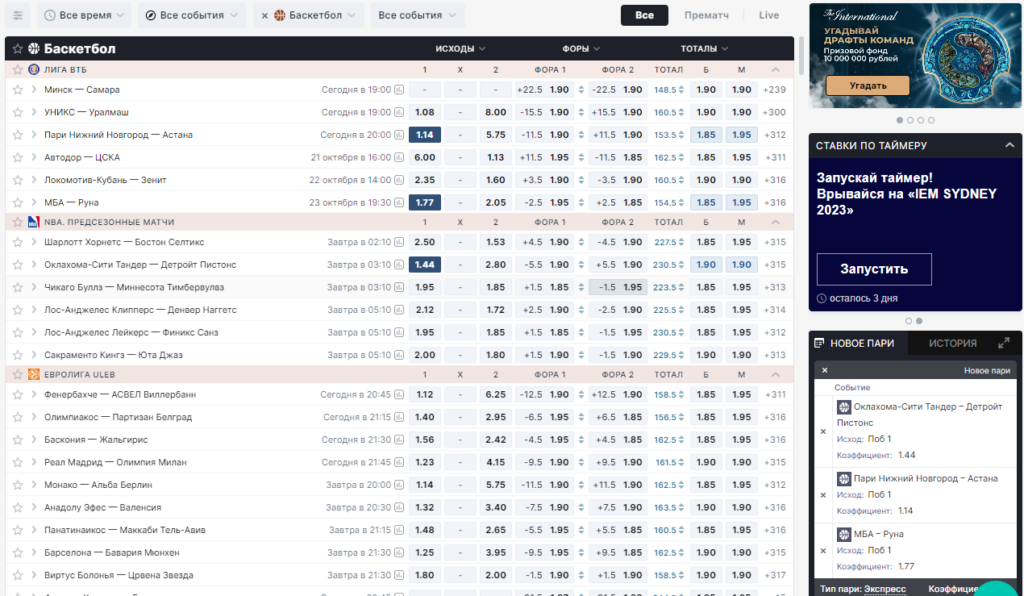Click the Запустить timer button
The width and height of the screenshot is (1024, 596).
[874, 269]
